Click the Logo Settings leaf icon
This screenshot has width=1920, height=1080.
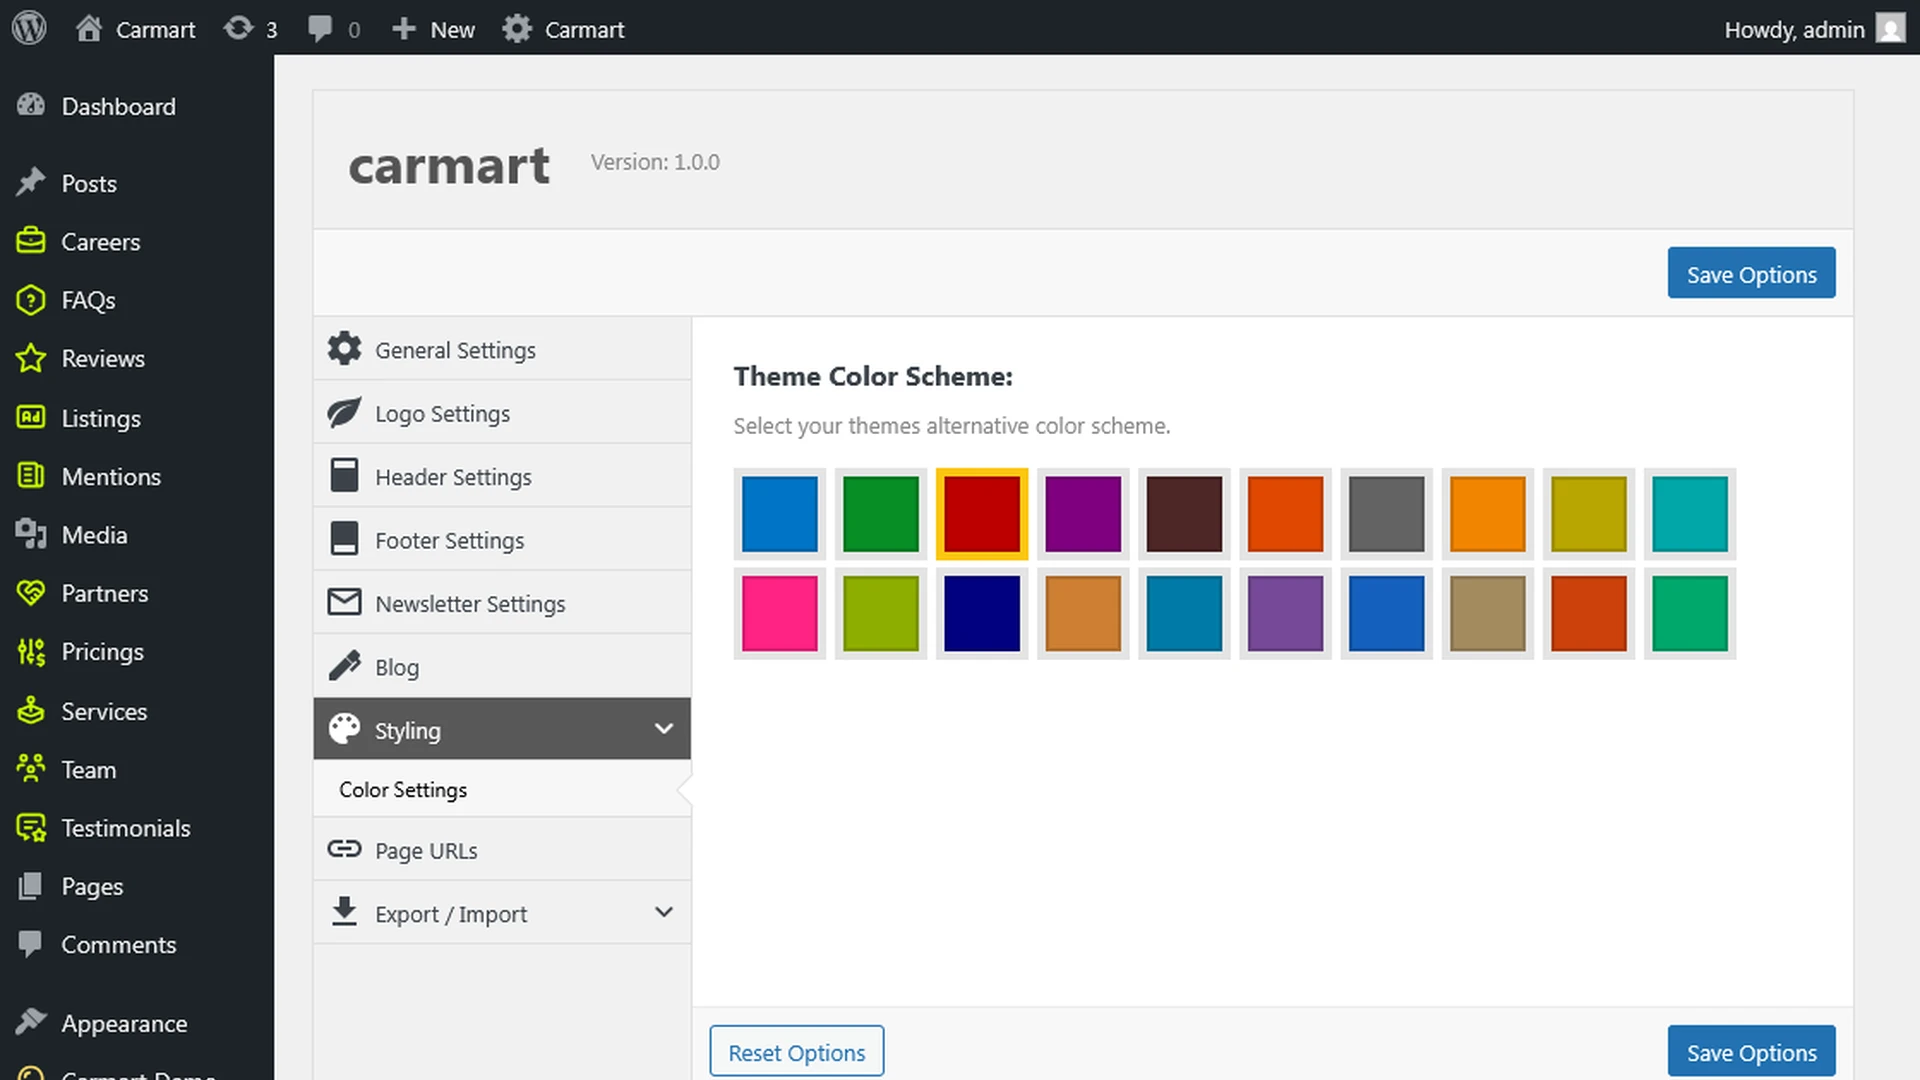pos(344,412)
